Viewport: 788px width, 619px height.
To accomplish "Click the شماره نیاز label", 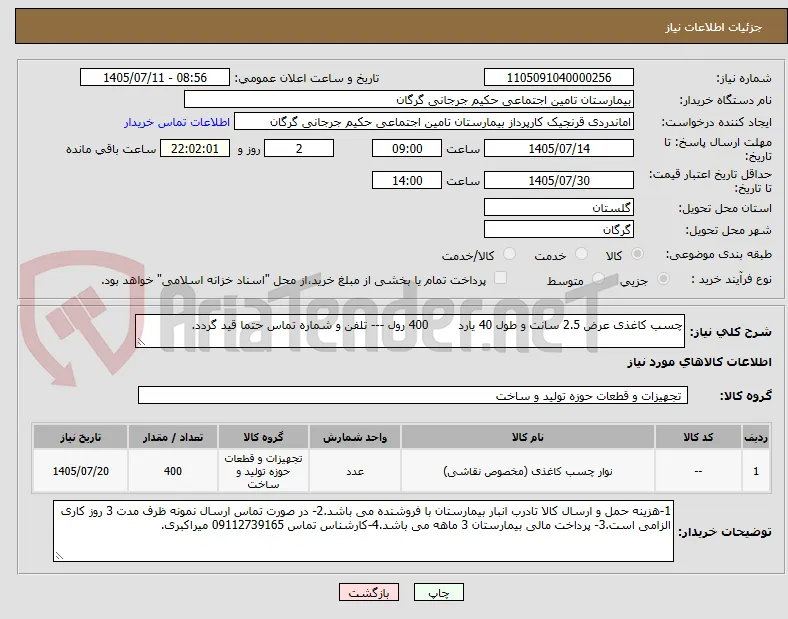I will click(744, 78).
